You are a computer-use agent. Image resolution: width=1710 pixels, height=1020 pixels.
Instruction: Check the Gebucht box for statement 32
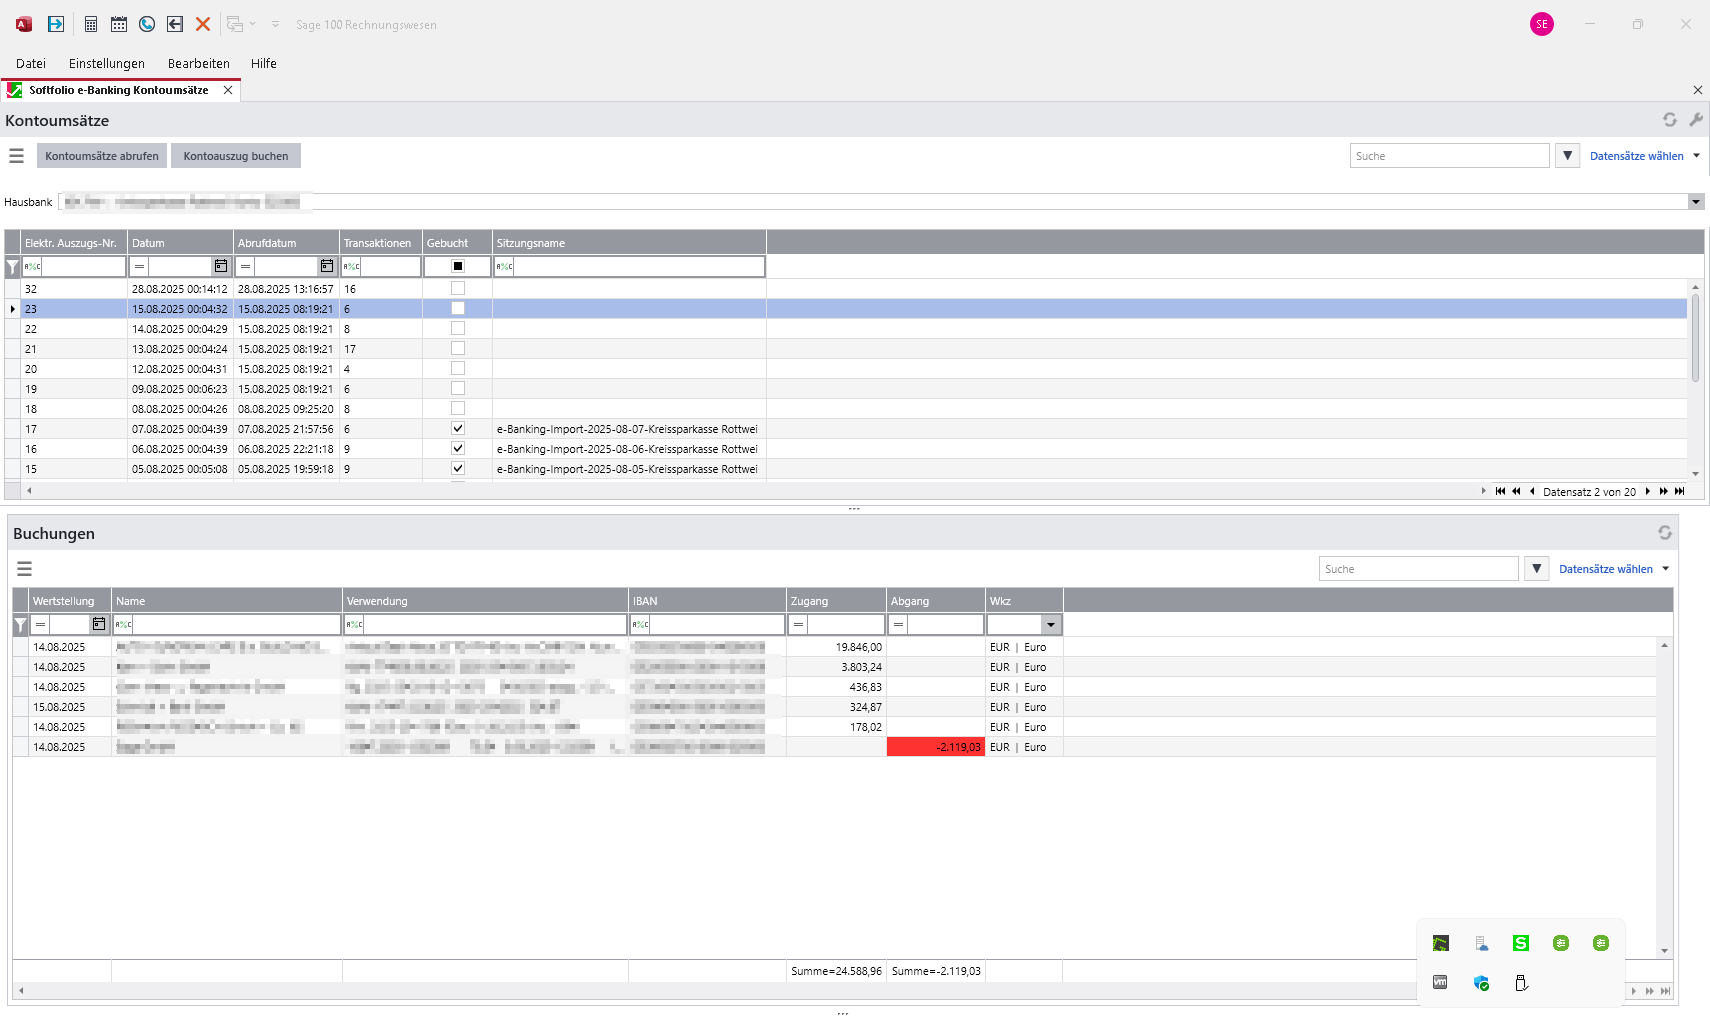(x=458, y=289)
